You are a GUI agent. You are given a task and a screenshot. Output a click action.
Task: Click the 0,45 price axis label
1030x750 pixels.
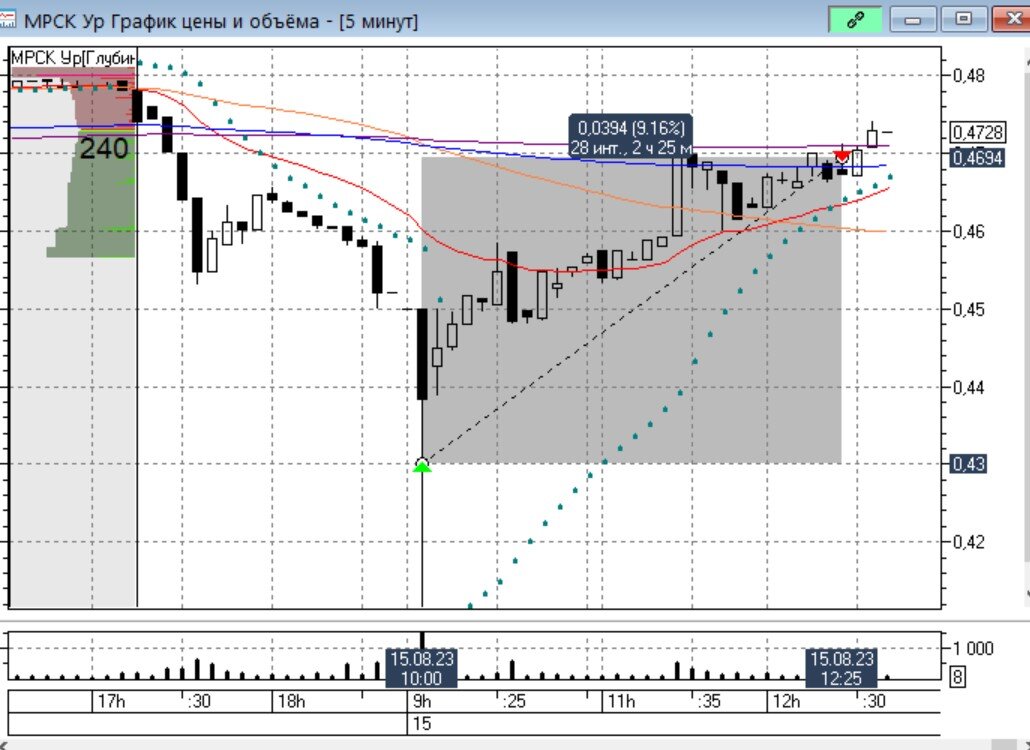point(969,309)
